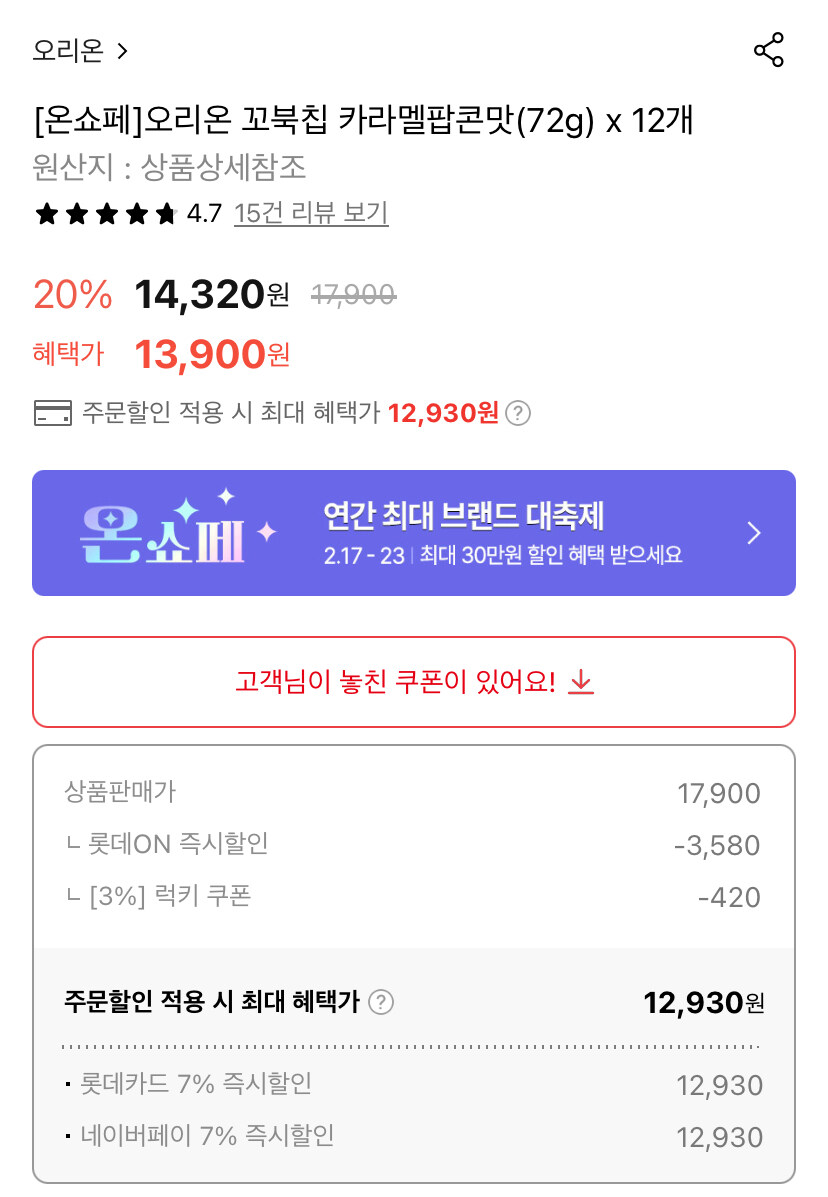Tap the arrow on the 온쇼페 banner

tap(755, 533)
